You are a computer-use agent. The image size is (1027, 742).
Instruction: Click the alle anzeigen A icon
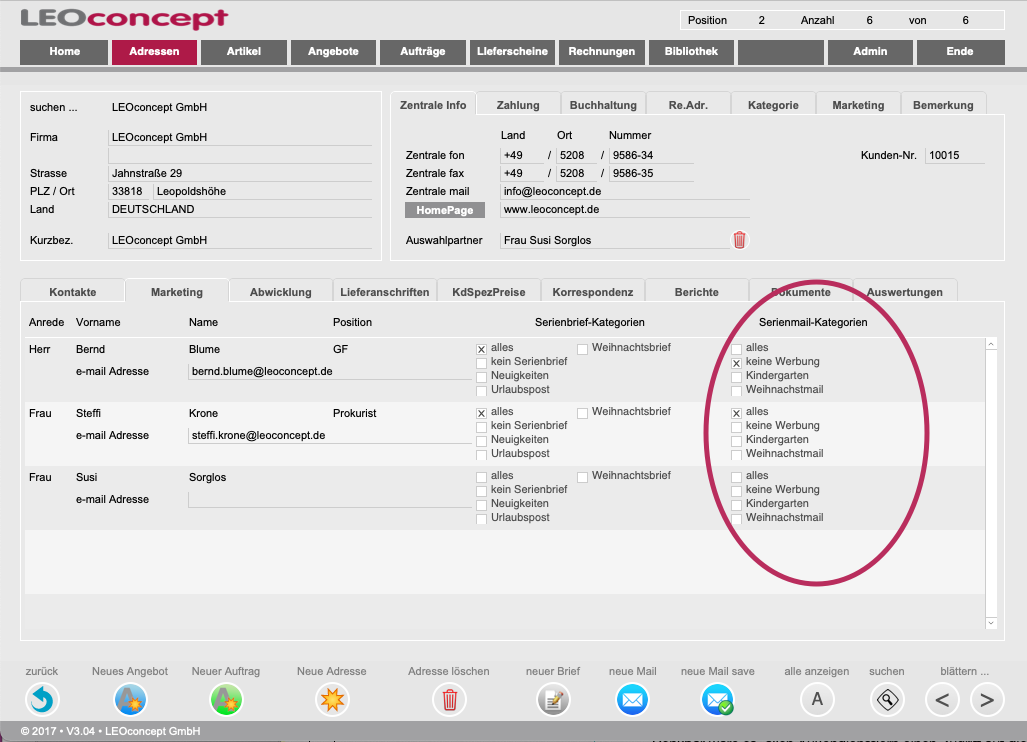pos(817,699)
